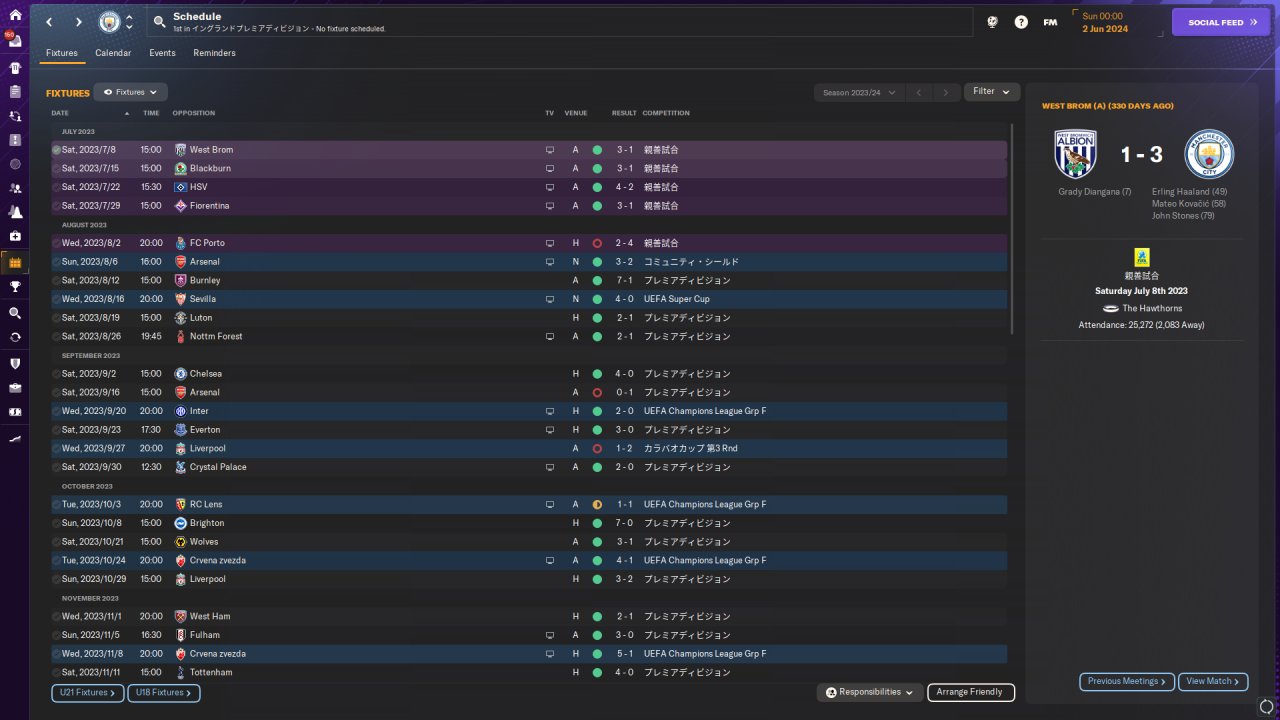Sort by the DATE column header
Viewport: 1280px width, 720px height.
tap(60, 113)
